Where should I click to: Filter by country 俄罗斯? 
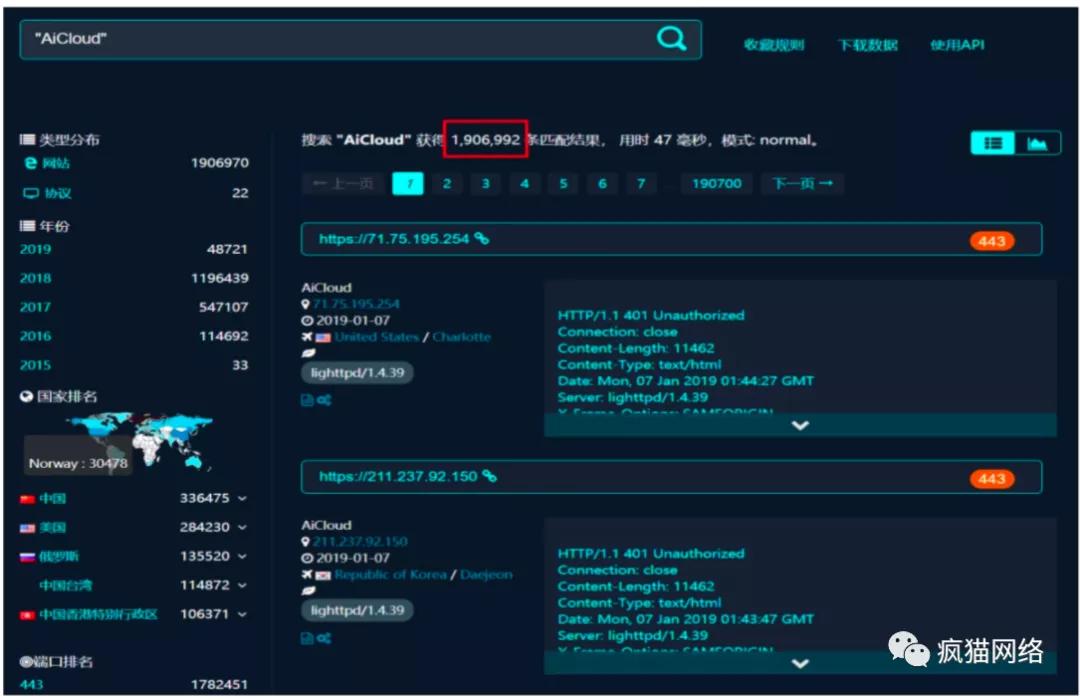point(59,557)
